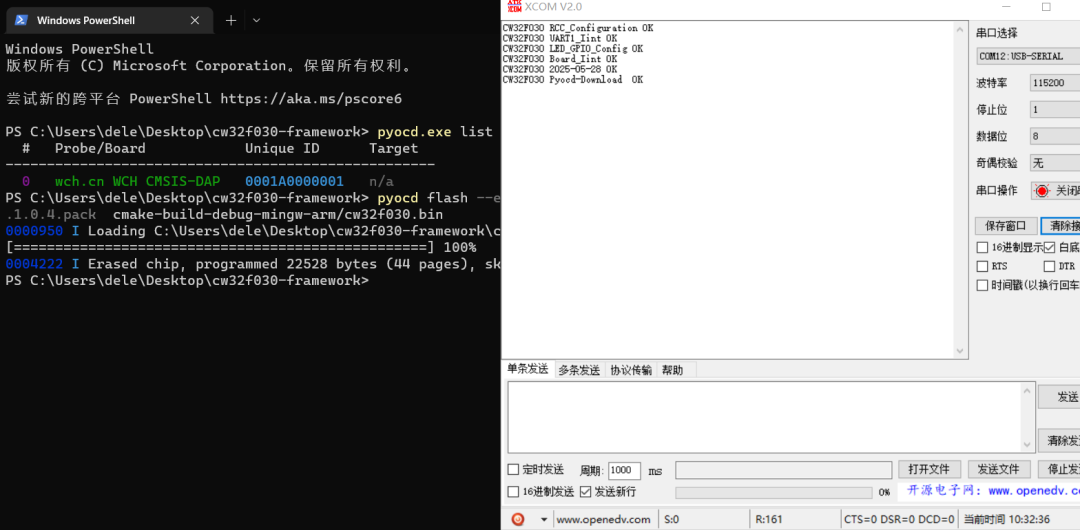Click the https://aka.ms/pscore6 link in PowerShell
The width and height of the screenshot is (1080, 530).
coord(311,99)
